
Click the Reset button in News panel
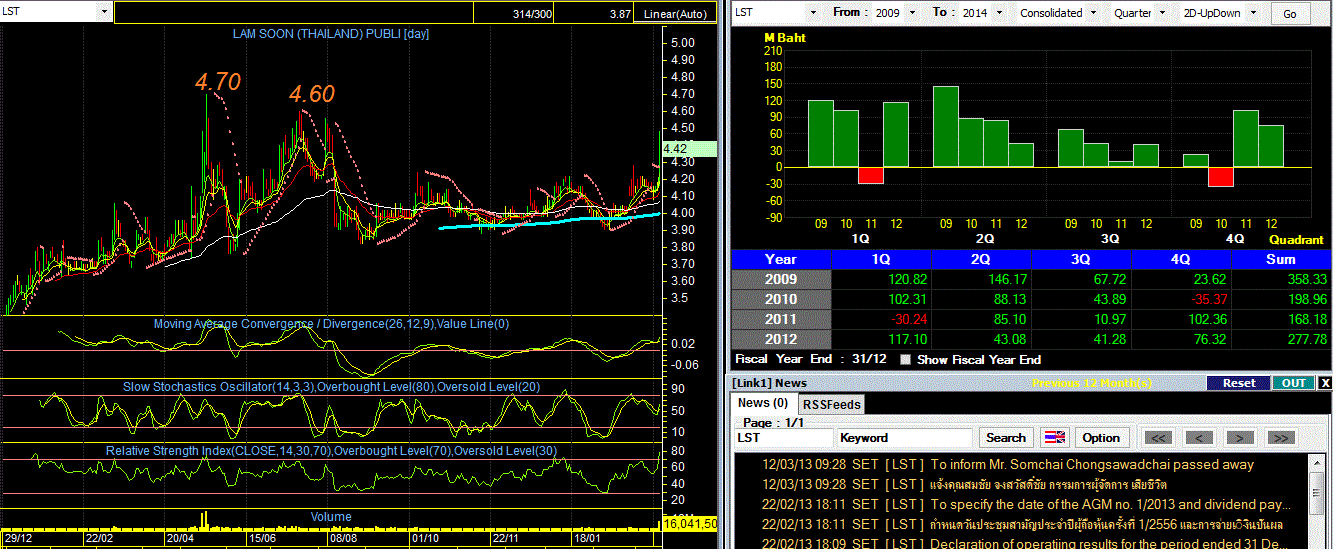click(x=1238, y=383)
